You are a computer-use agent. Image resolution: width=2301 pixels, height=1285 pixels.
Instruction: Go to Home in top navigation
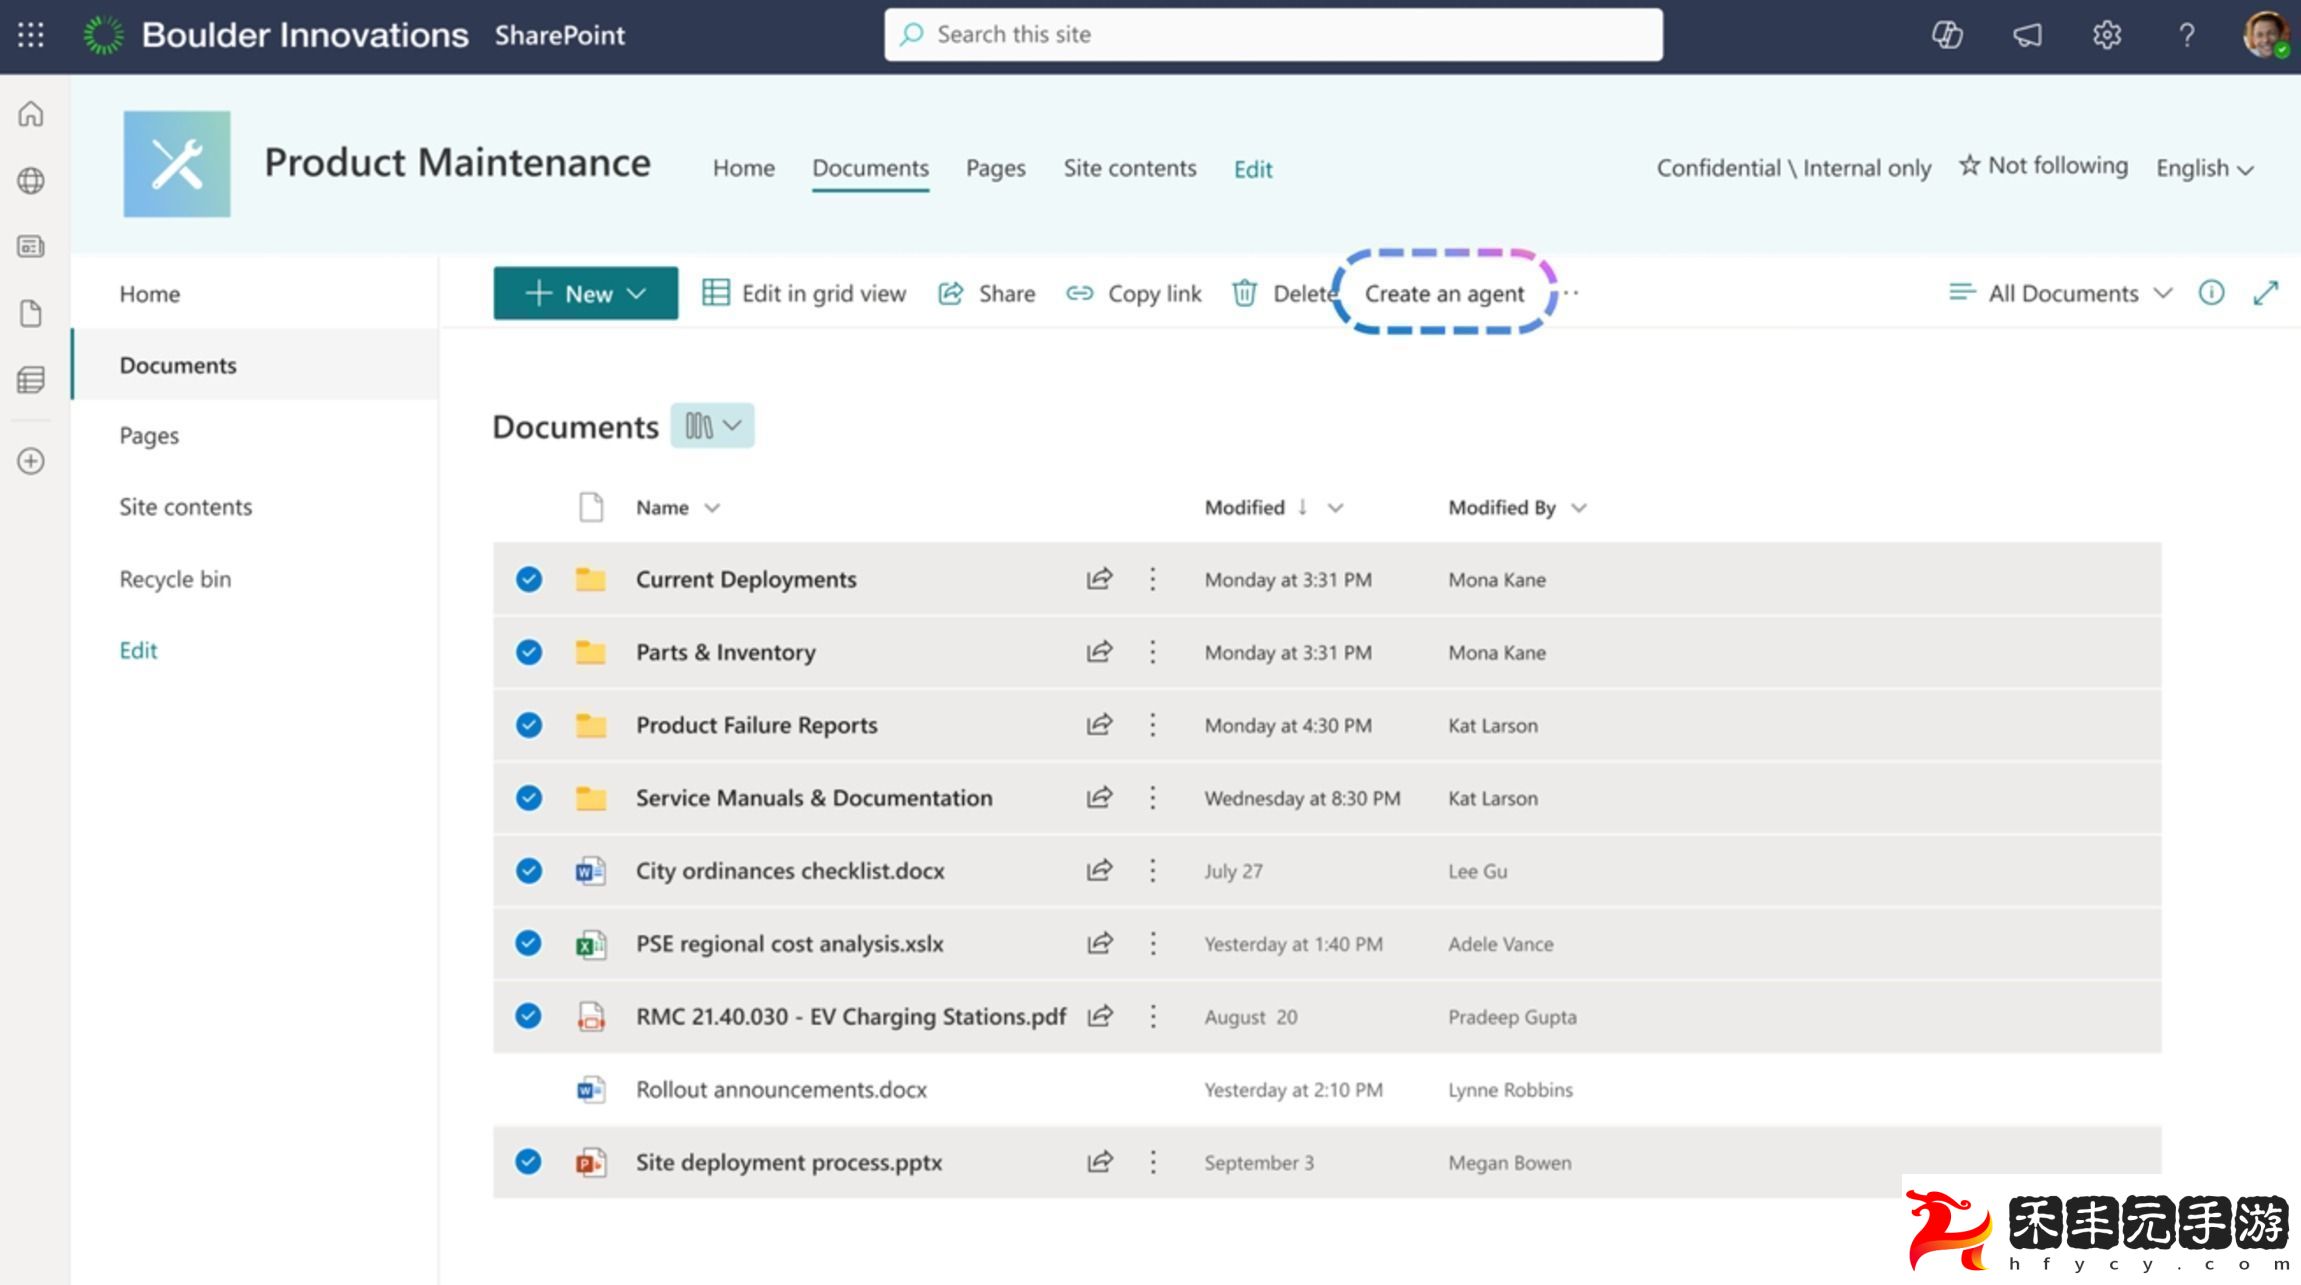coord(743,168)
